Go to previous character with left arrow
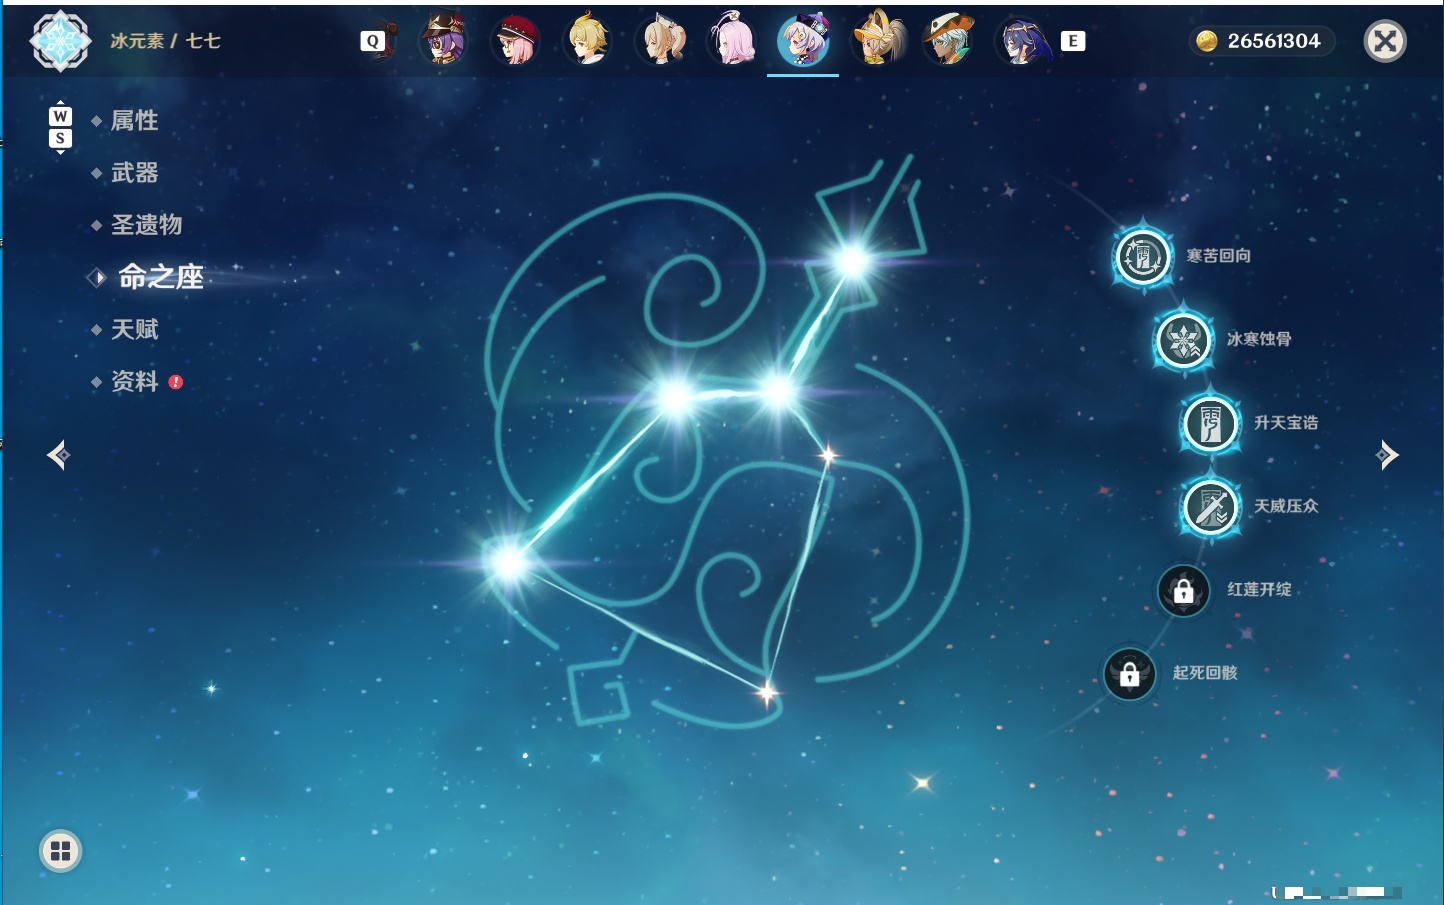The height and width of the screenshot is (905, 1444). (x=59, y=455)
